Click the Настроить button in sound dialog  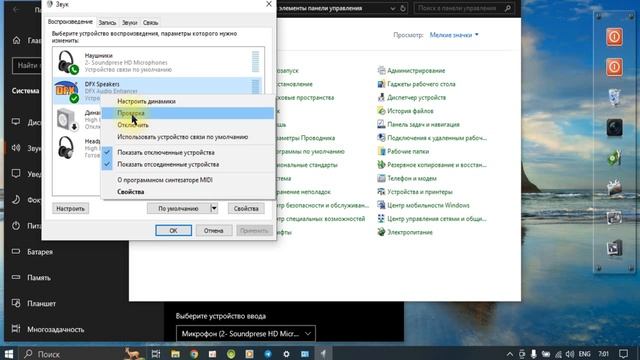70,209
